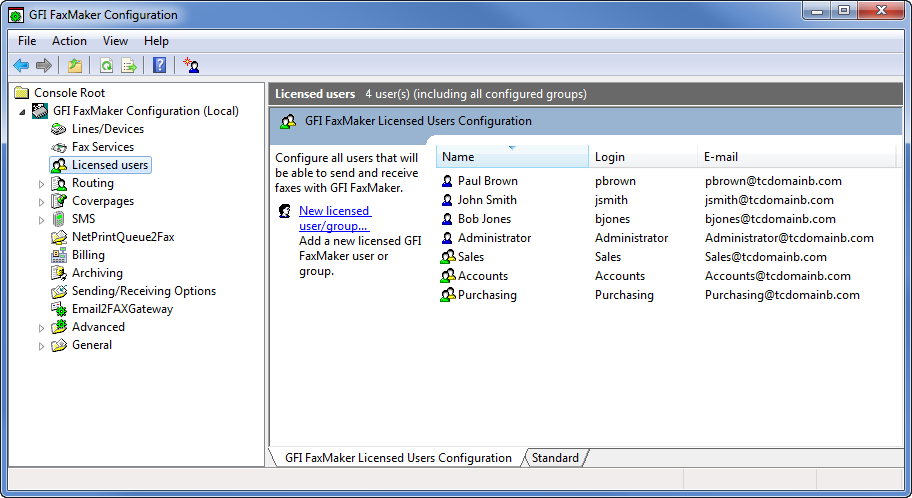Expand the Routing tree node

point(41,184)
